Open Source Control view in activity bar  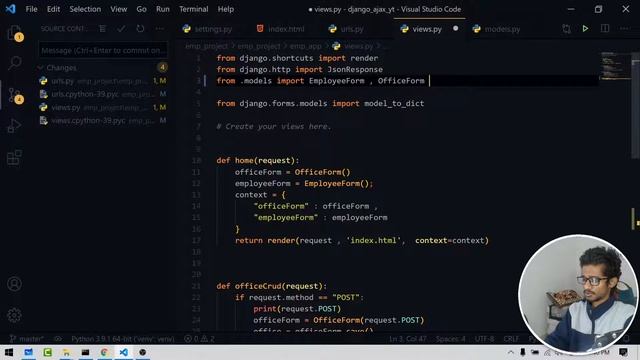coord(15,95)
